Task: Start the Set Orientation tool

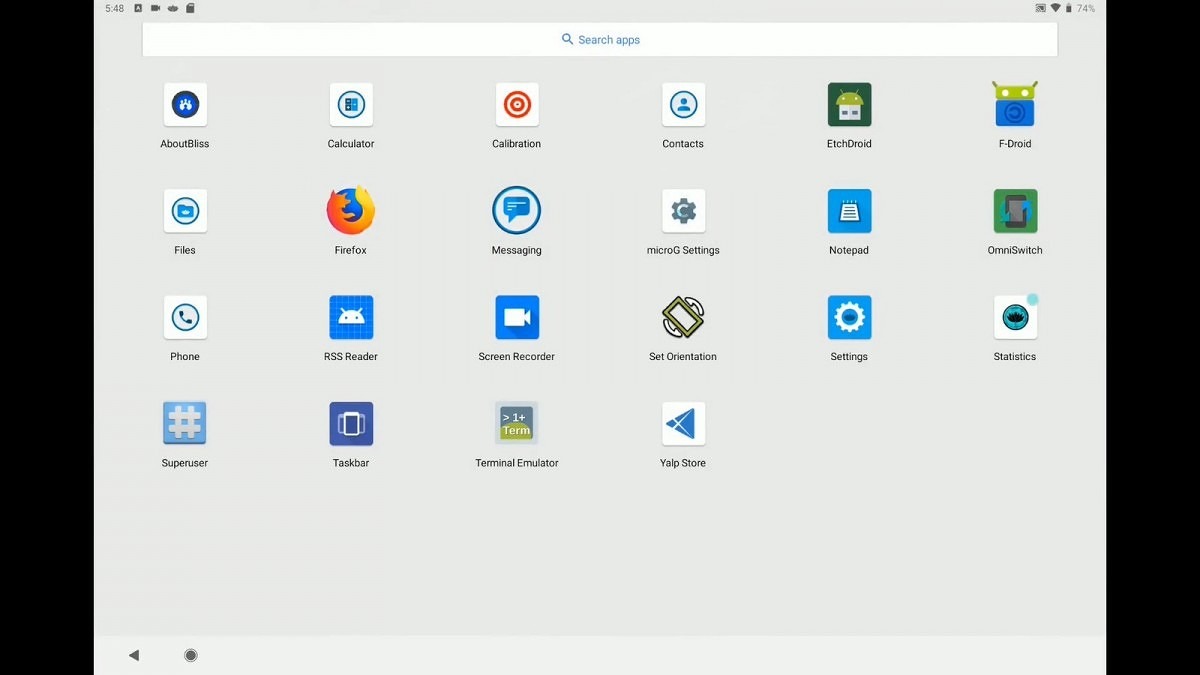Action: [x=683, y=317]
